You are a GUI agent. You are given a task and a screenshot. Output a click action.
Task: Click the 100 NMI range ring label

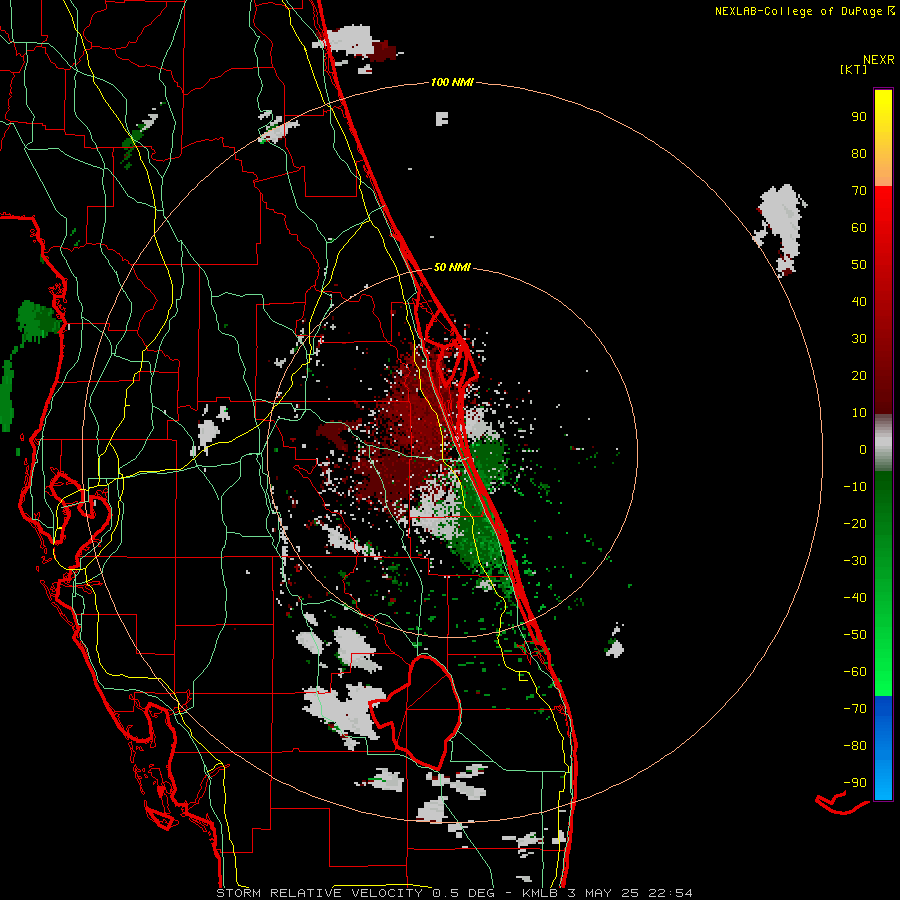pos(452,82)
